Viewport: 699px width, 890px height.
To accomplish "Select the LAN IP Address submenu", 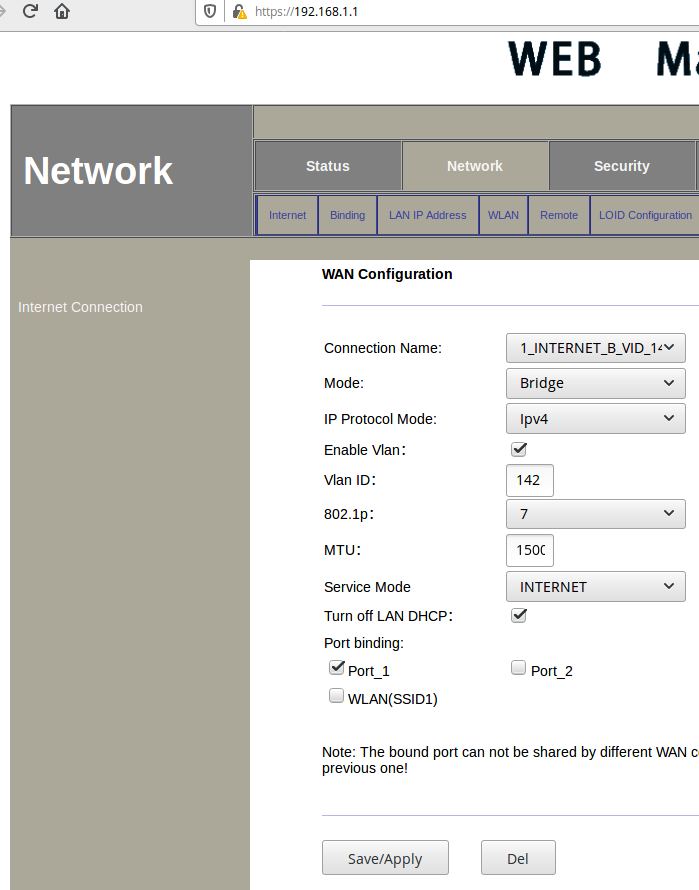I will [x=427, y=215].
